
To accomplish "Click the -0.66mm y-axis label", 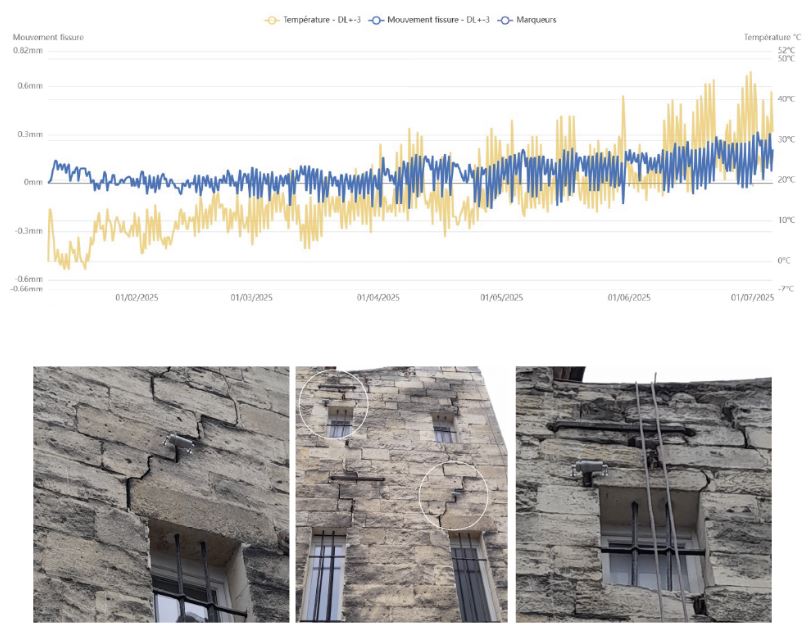I will (x=26, y=289).
